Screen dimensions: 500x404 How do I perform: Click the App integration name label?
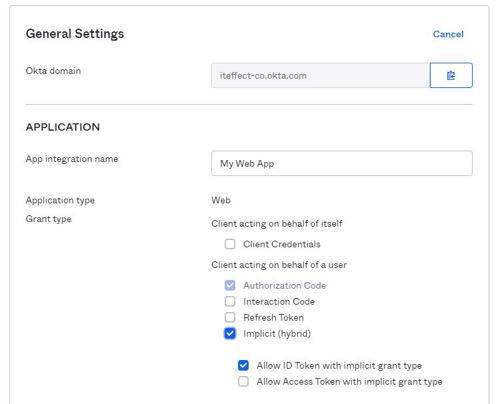point(72,159)
